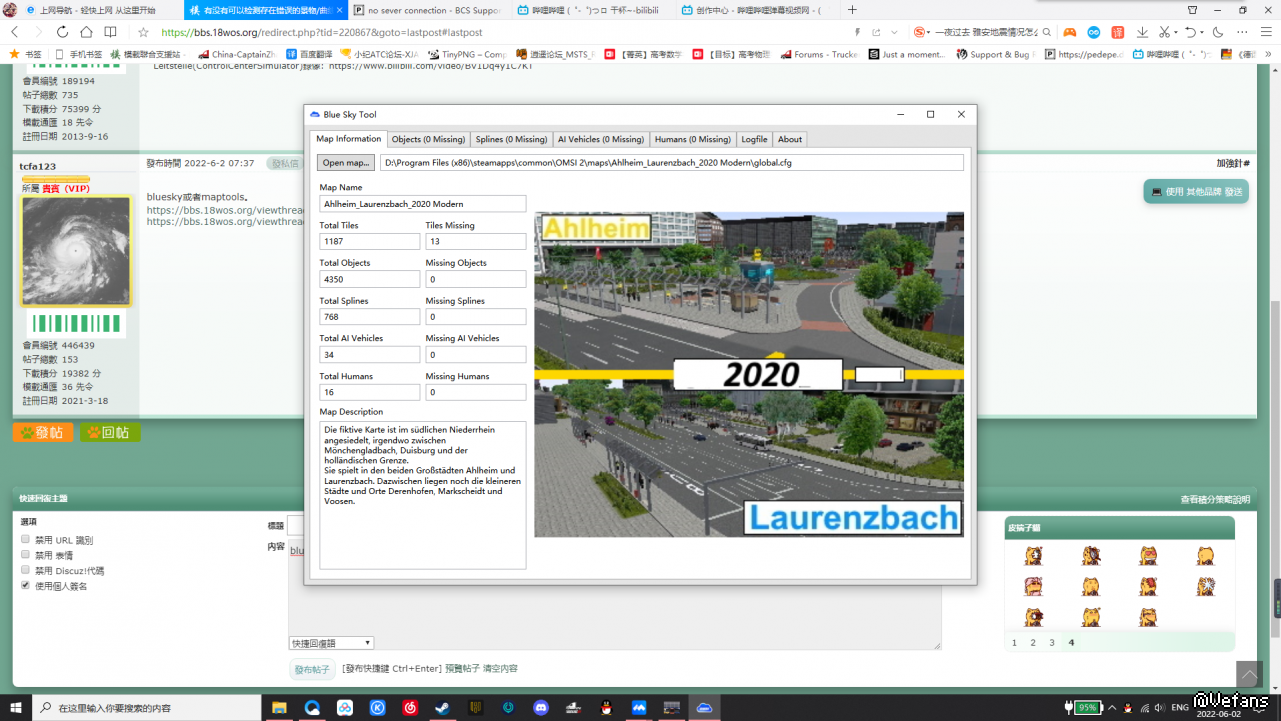
Task: Expand the 快捷回復語 dropdown
Action: (331, 643)
